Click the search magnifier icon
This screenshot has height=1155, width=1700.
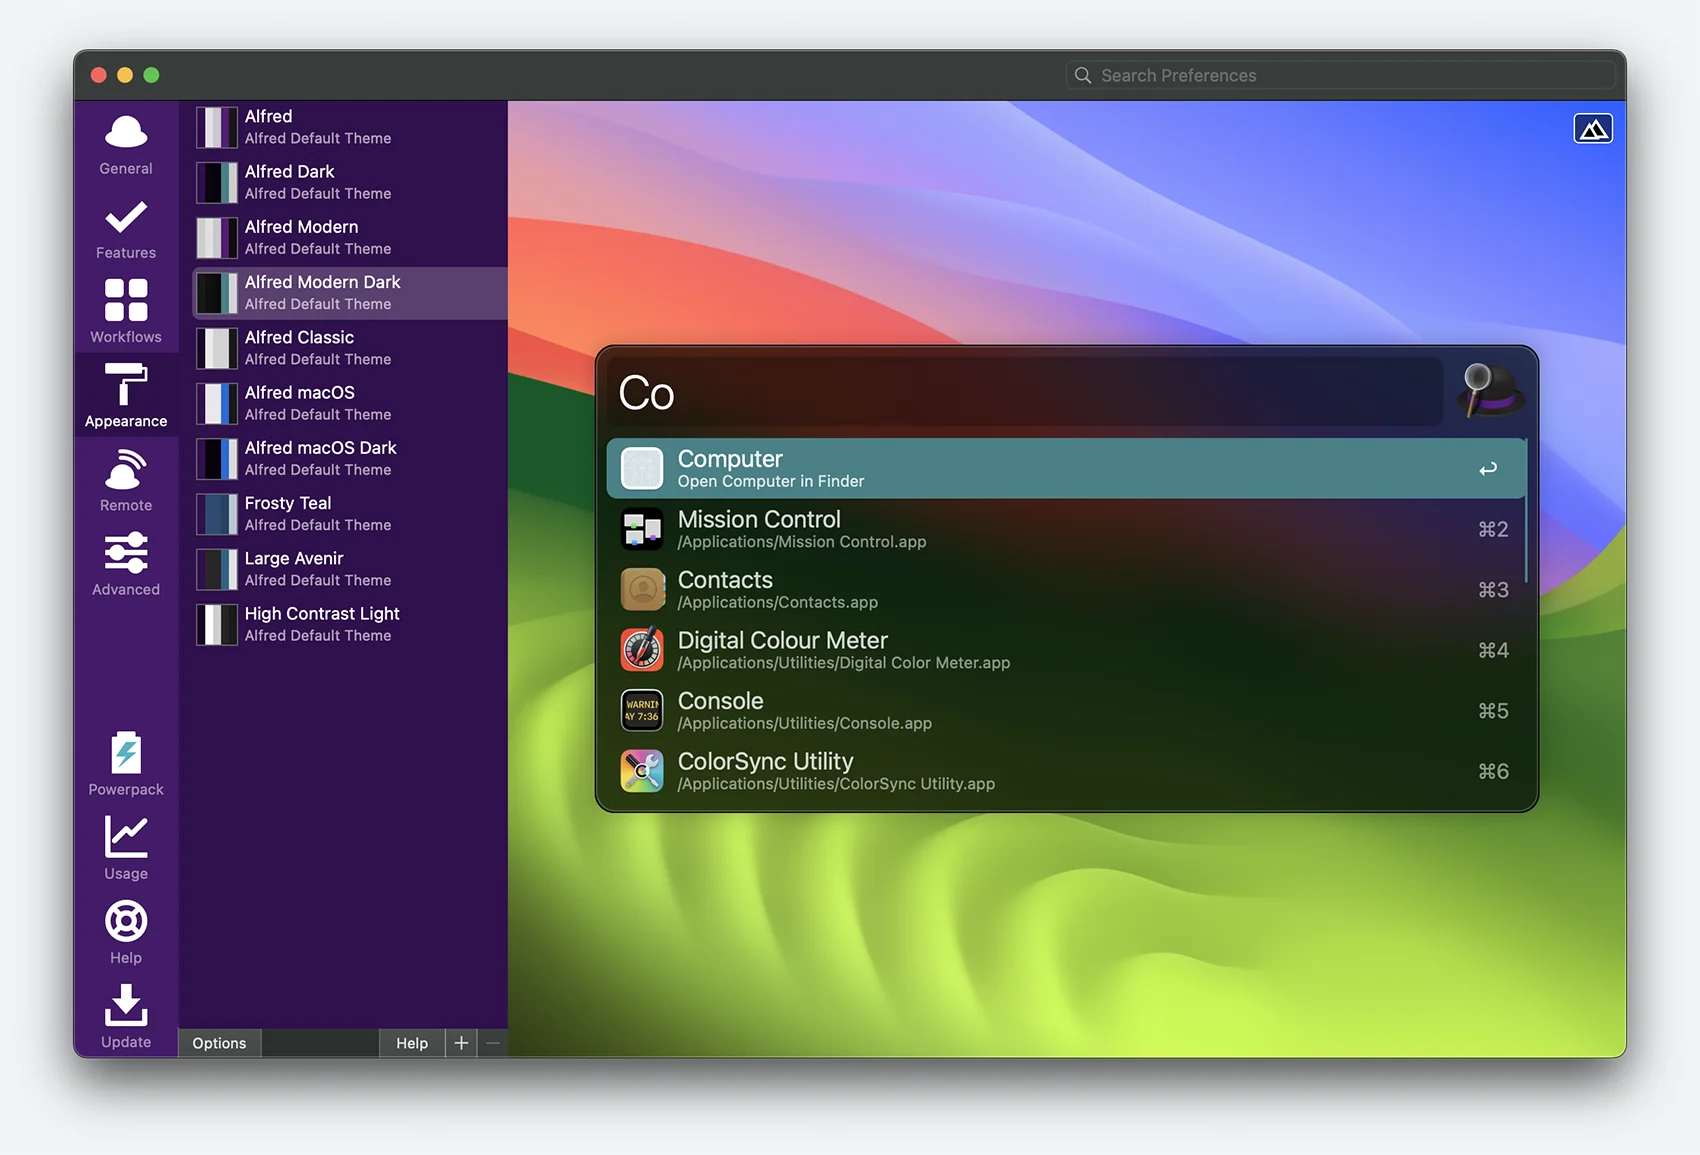[x=1083, y=75]
